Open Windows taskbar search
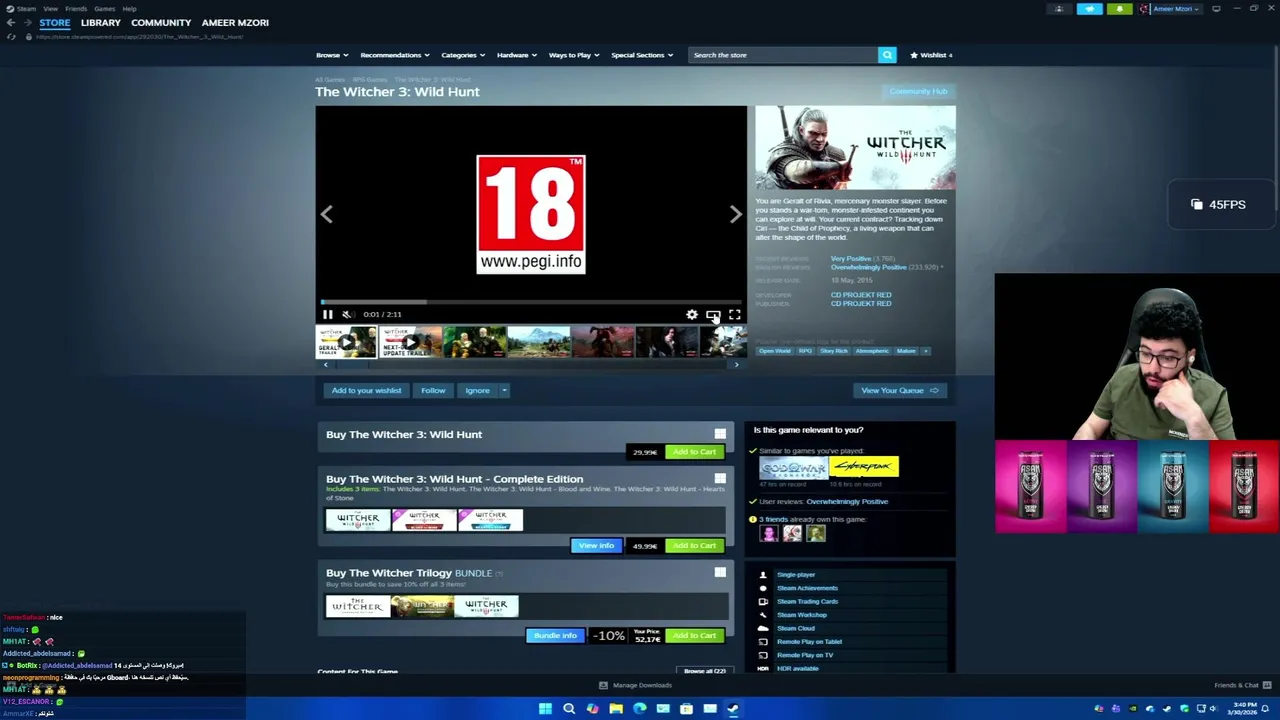1280x720 pixels. click(x=569, y=709)
